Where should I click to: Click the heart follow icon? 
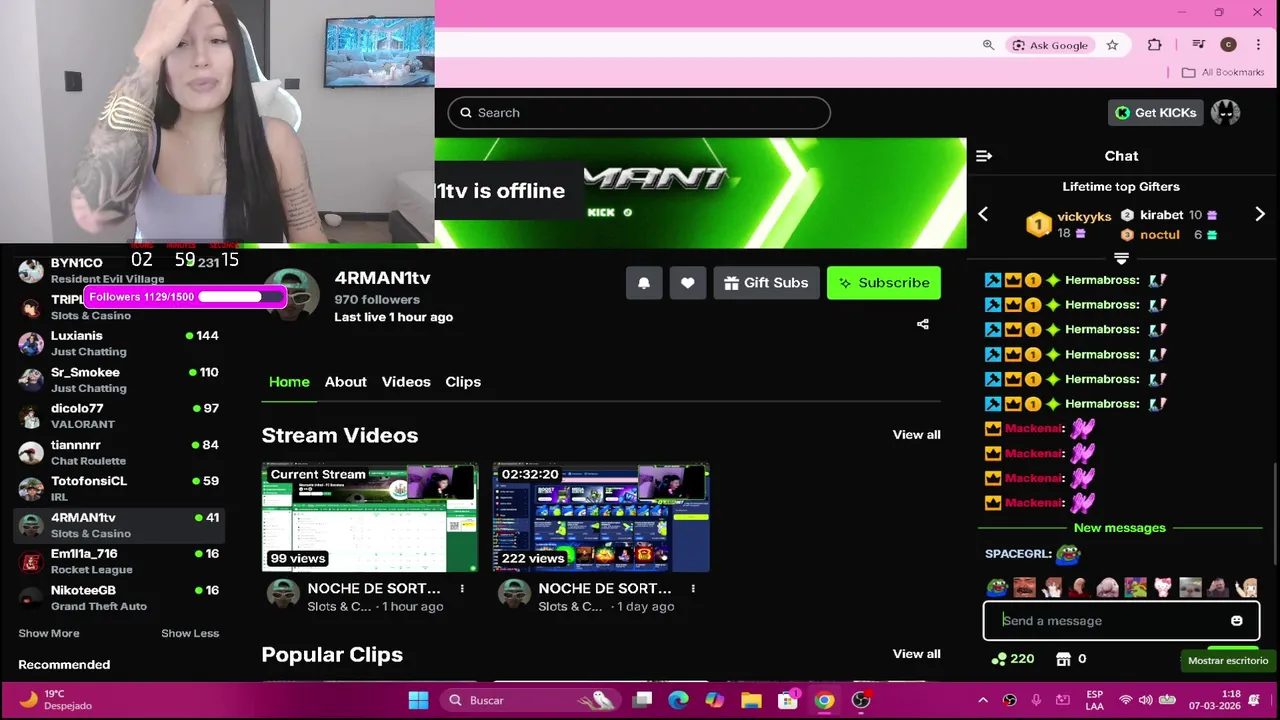tap(688, 283)
